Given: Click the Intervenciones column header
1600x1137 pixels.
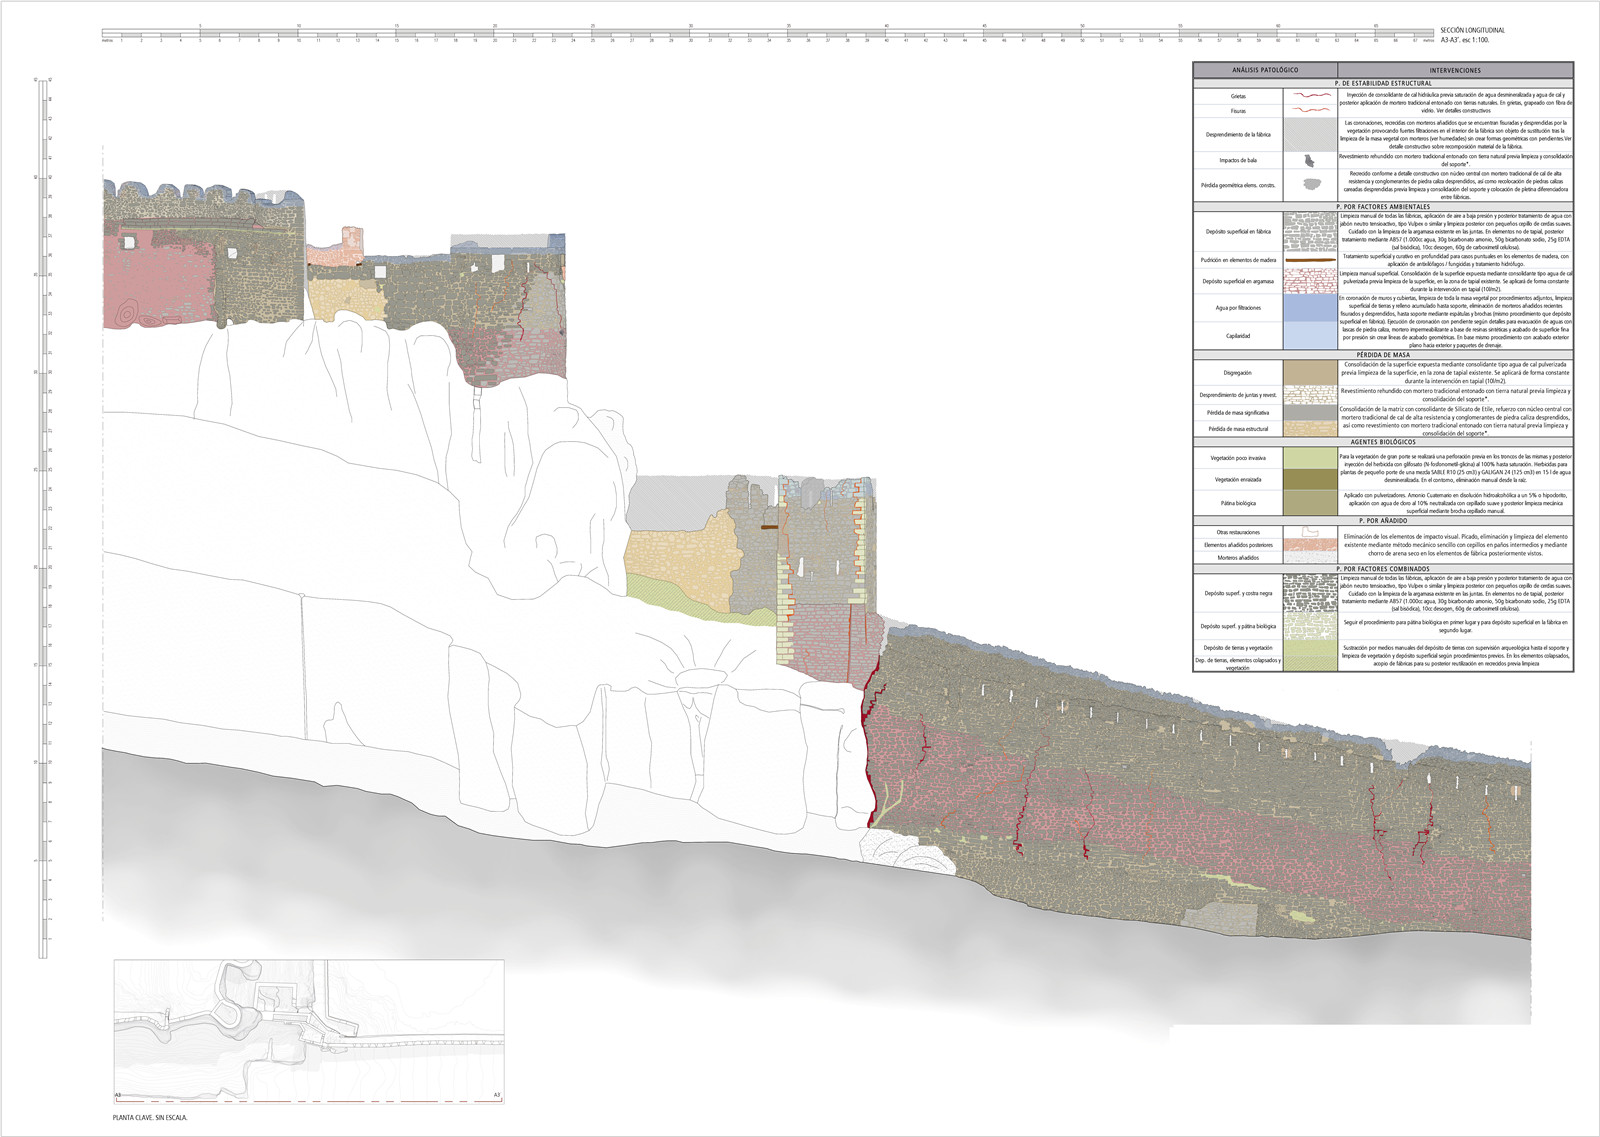Looking at the screenshot, I should pos(1455,70).
